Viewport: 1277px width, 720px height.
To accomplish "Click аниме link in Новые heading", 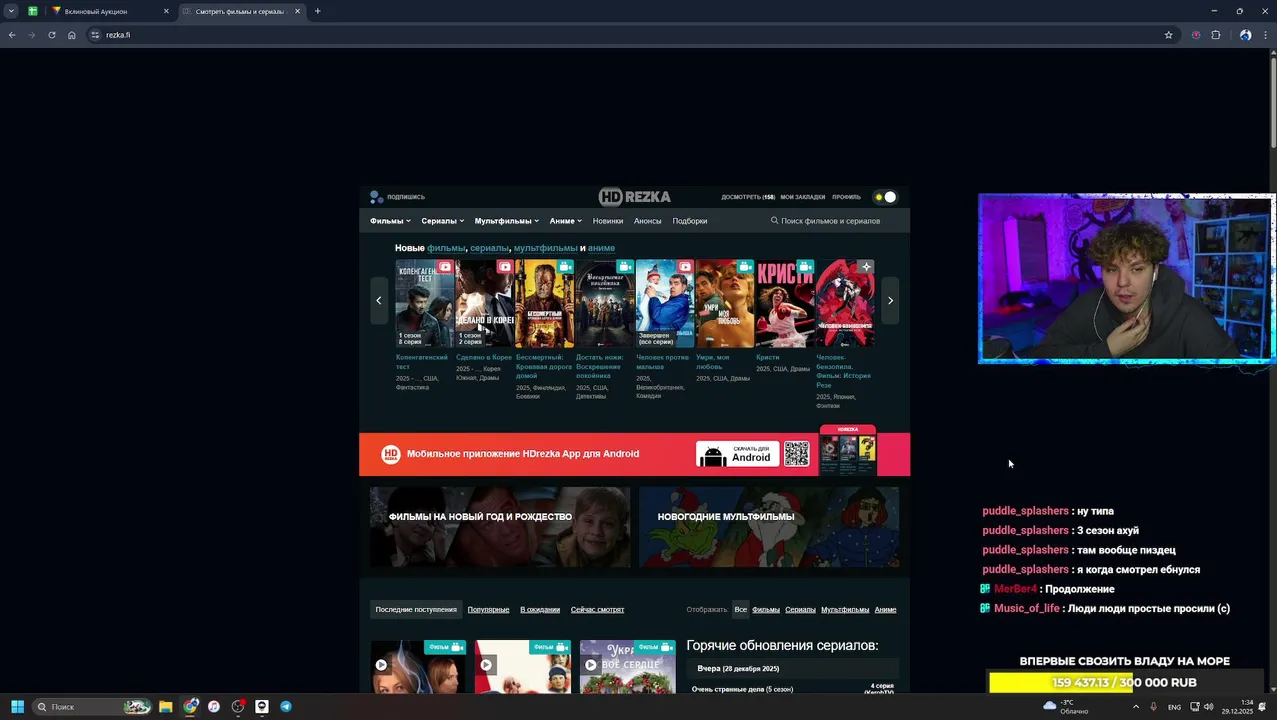I will pyautogui.click(x=601, y=248).
